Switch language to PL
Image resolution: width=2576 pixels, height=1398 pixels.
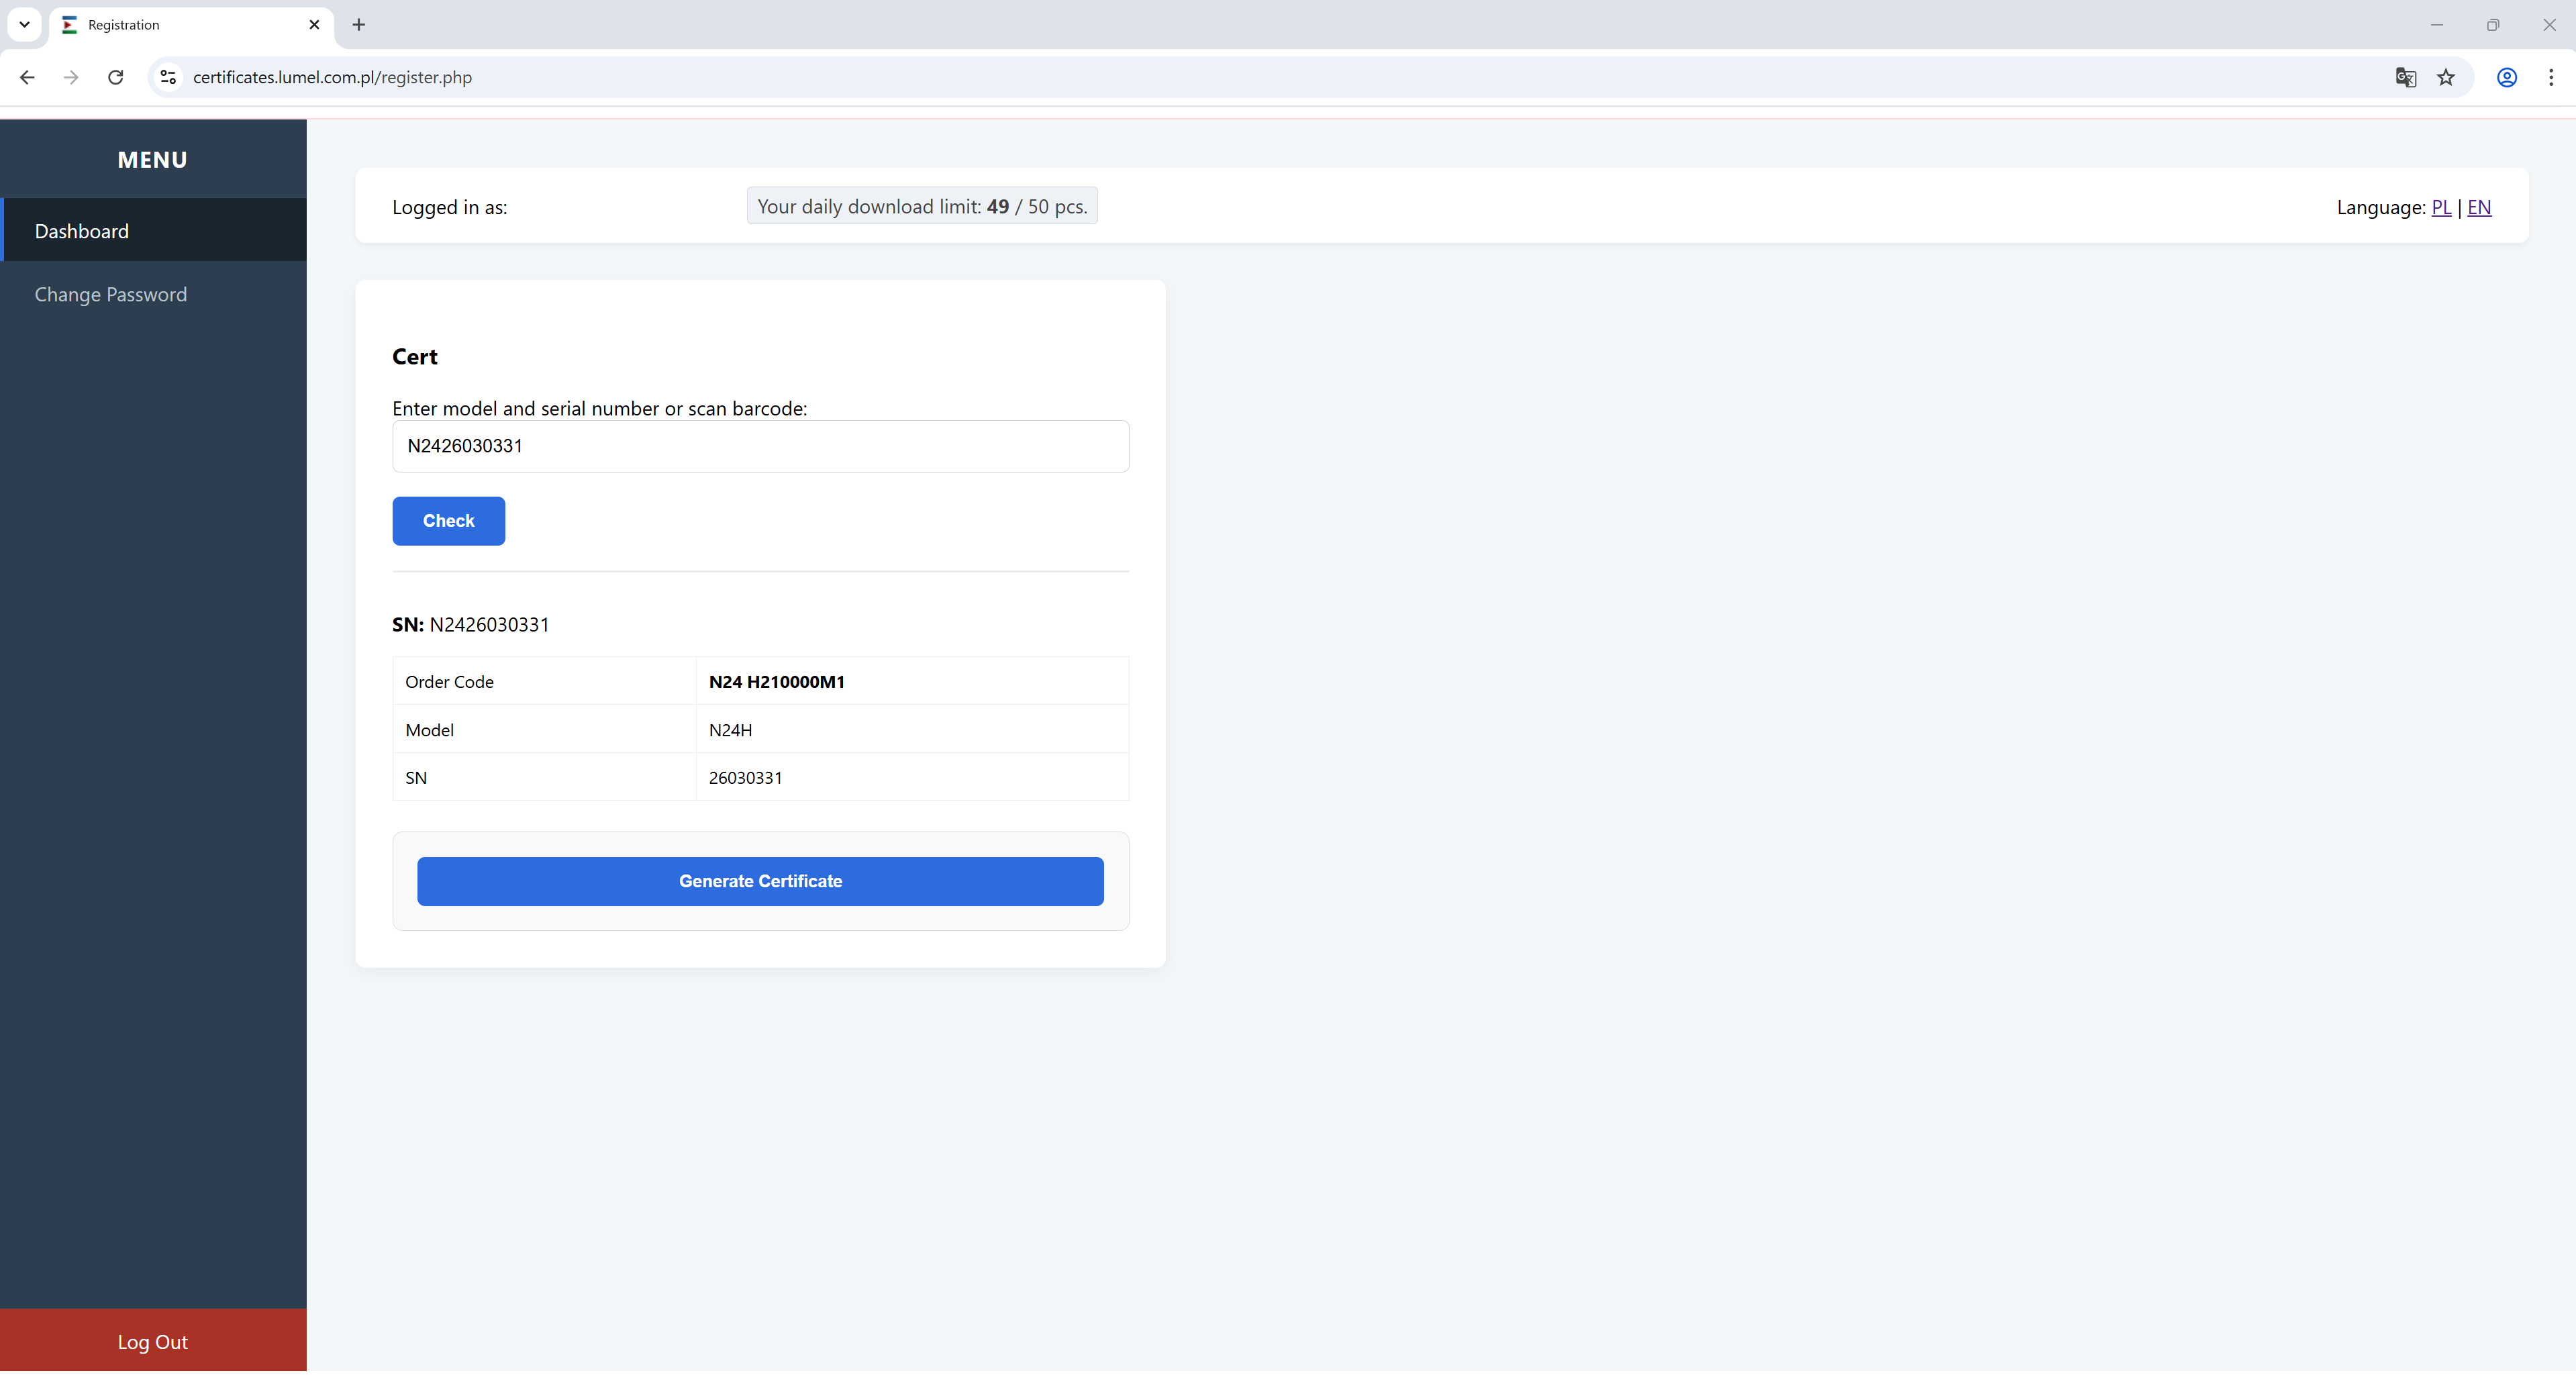pos(2441,207)
